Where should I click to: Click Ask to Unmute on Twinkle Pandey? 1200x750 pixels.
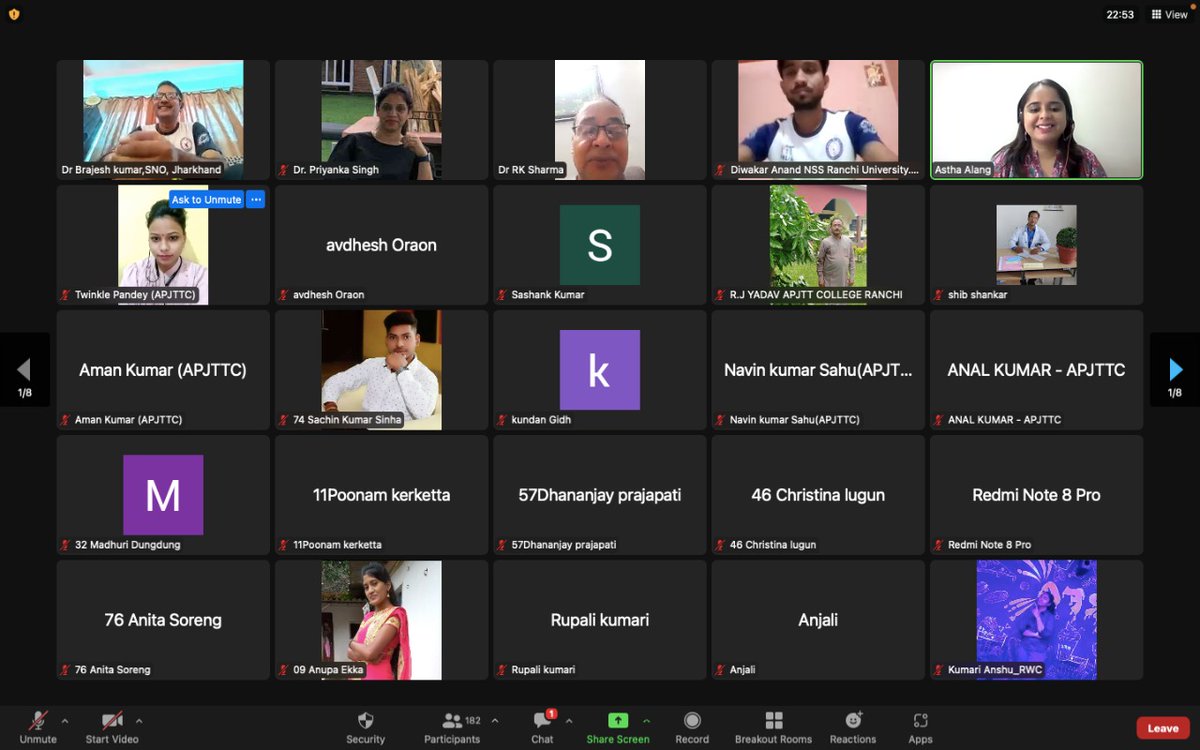coord(206,199)
